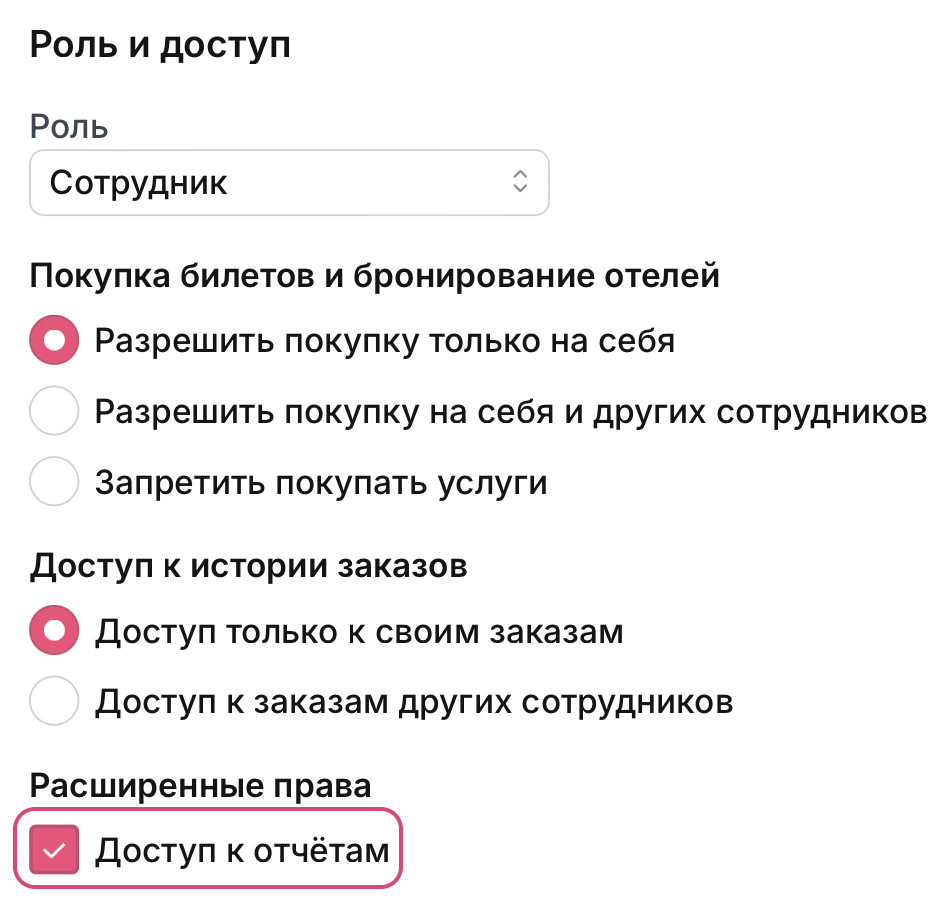Click label text Разрешить покупку на себя и других сотрудников

point(510,412)
